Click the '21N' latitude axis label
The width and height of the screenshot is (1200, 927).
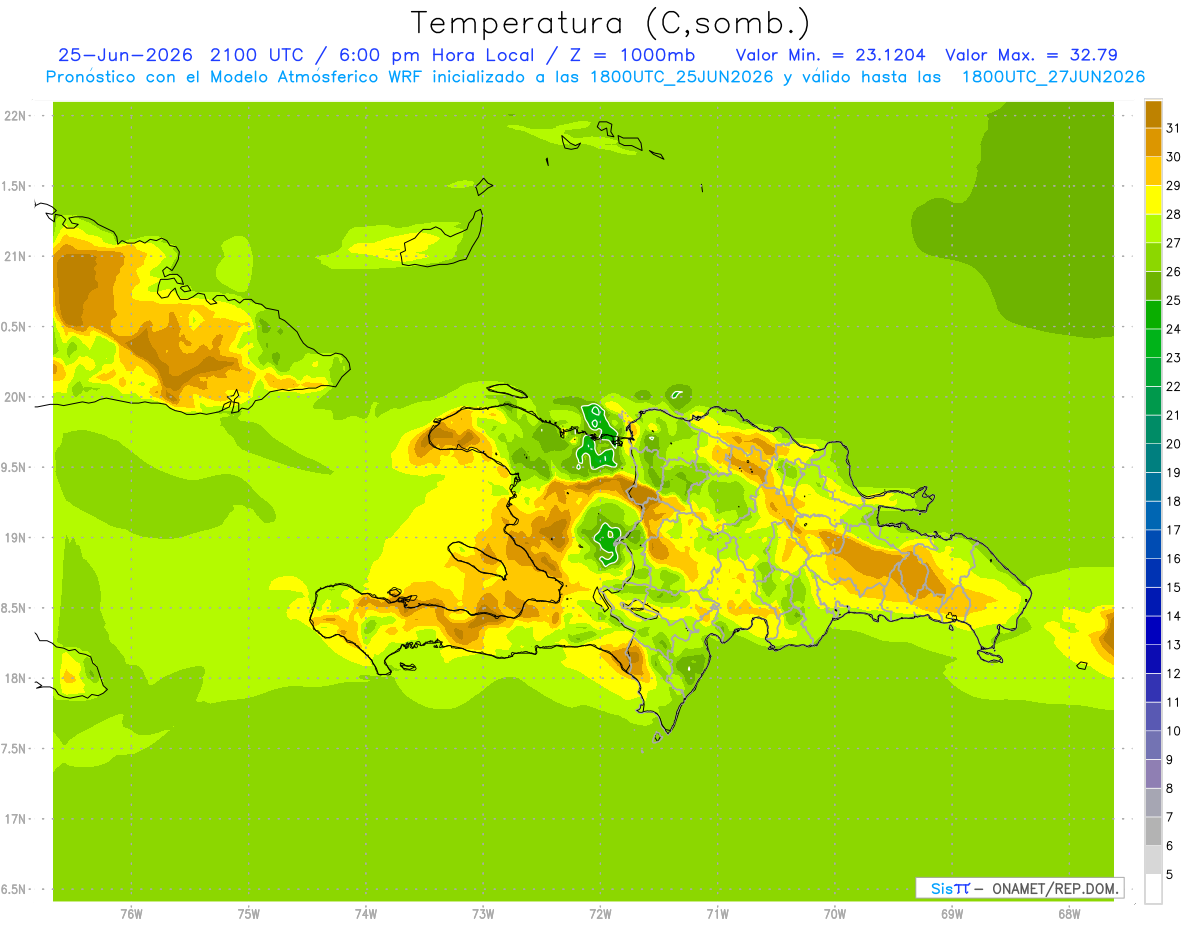[x=14, y=256]
